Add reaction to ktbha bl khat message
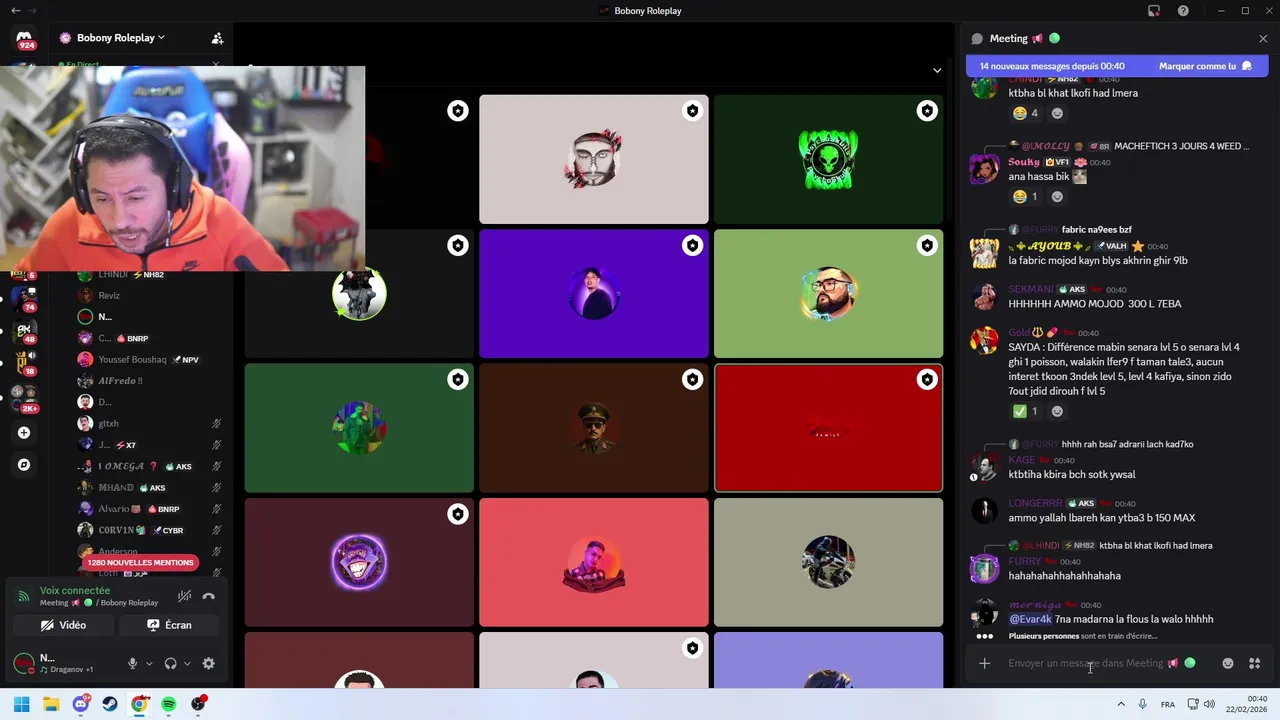The image size is (1280, 720). (1057, 113)
